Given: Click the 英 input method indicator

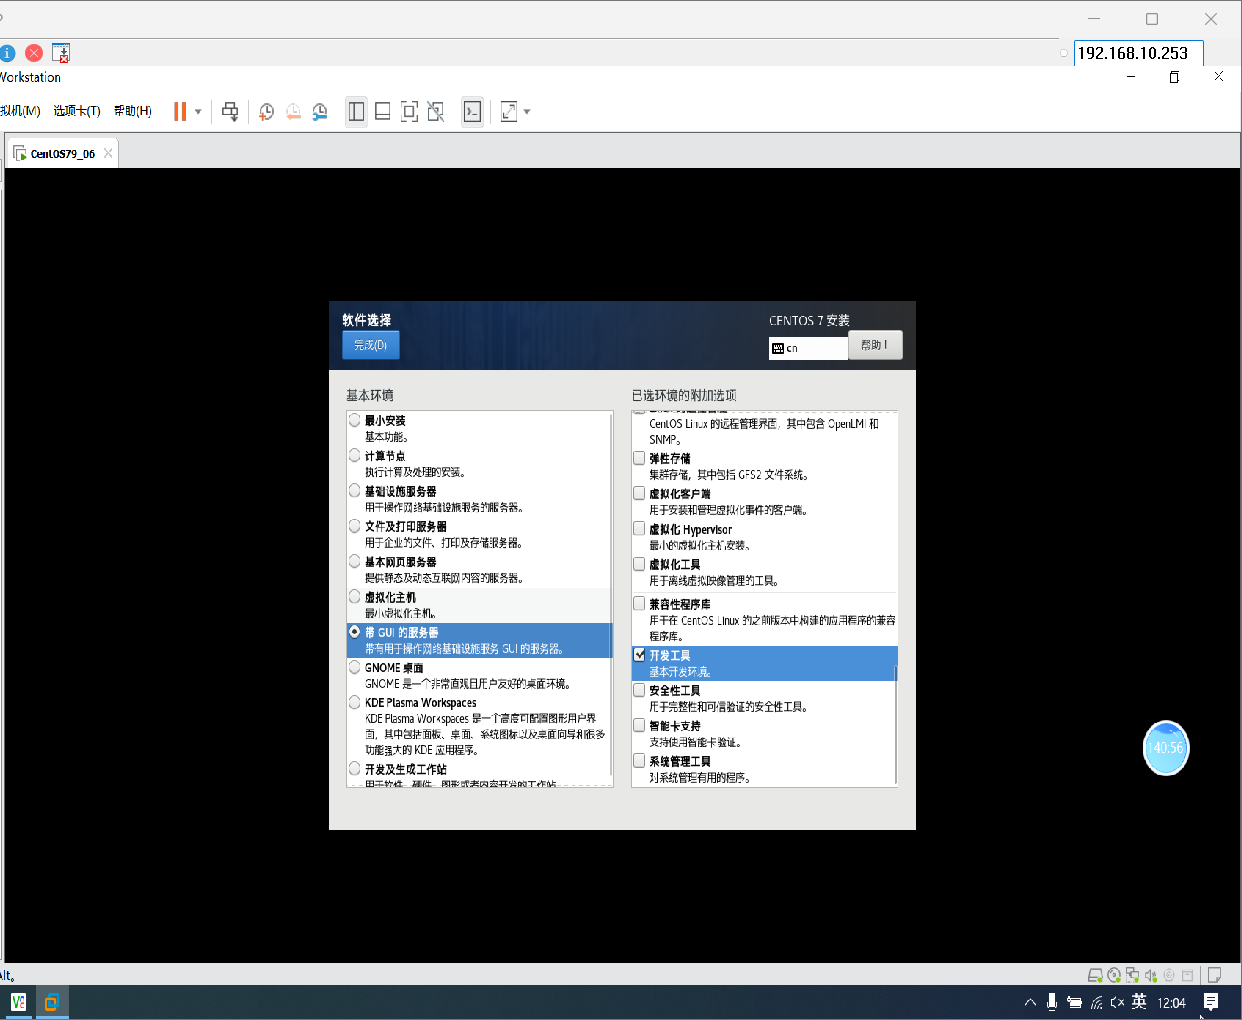Looking at the screenshot, I should pyautogui.click(x=1139, y=1002).
